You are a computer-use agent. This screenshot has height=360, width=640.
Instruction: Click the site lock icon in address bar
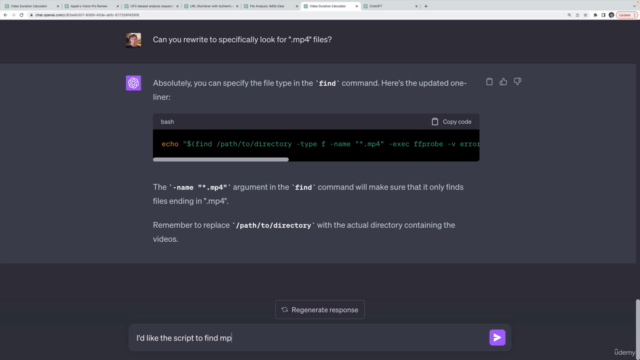(x=31, y=15)
